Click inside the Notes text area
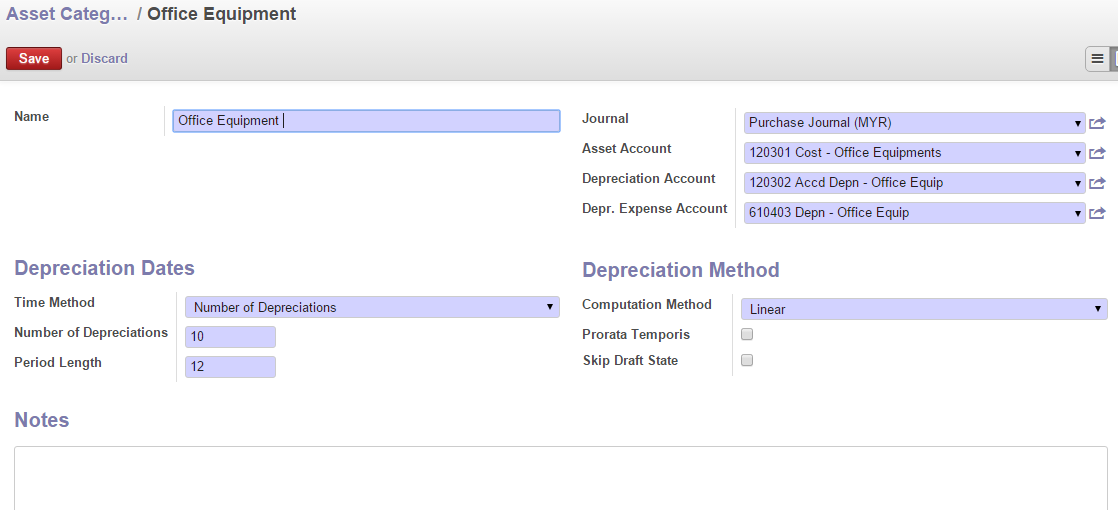The height and width of the screenshot is (510, 1118). coord(560,478)
